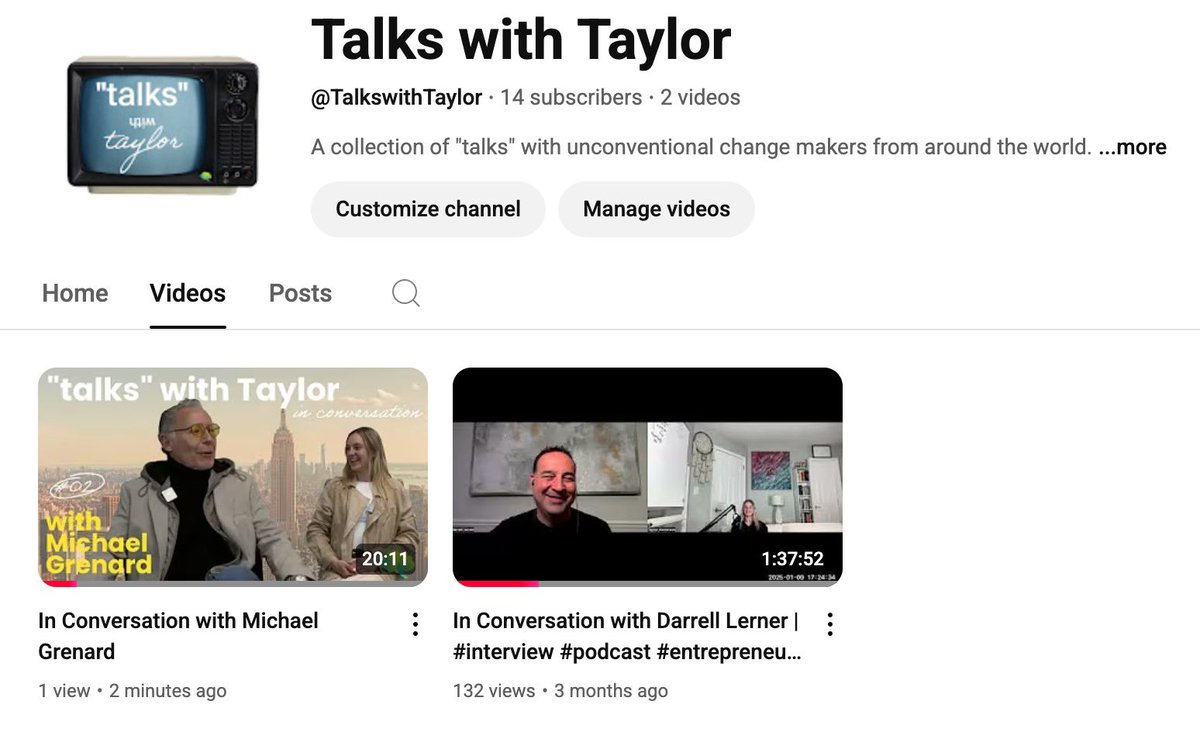Click the channel description text about change makers

click(x=701, y=147)
